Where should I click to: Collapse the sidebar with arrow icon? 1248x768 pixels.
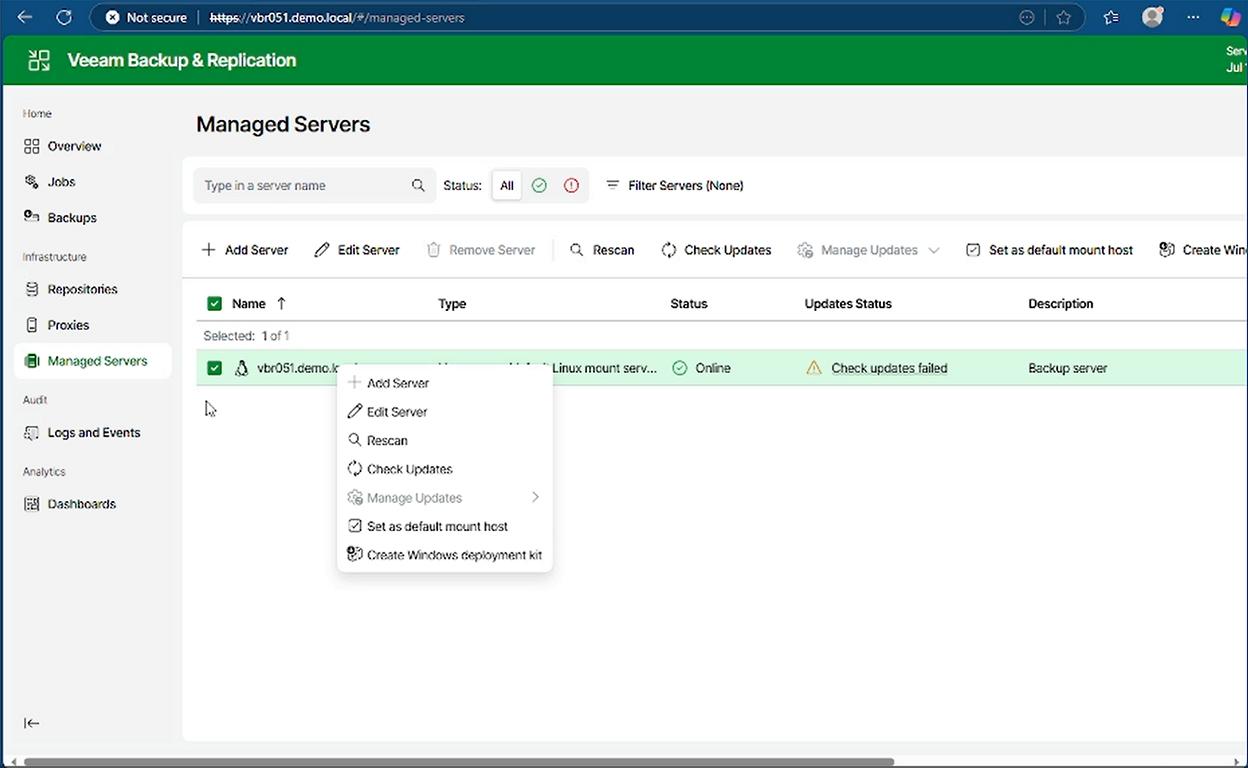click(x=32, y=723)
